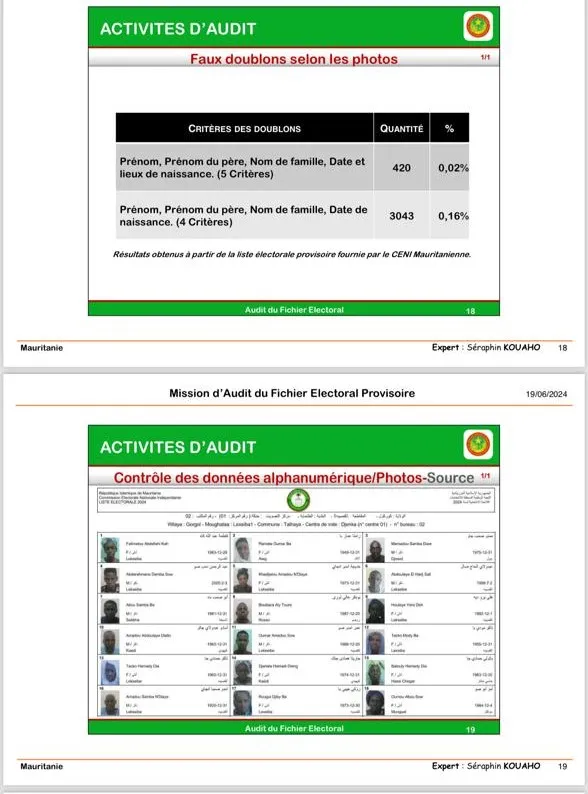Select the quantity cell showing 3043
588x794 pixels.
point(402,216)
